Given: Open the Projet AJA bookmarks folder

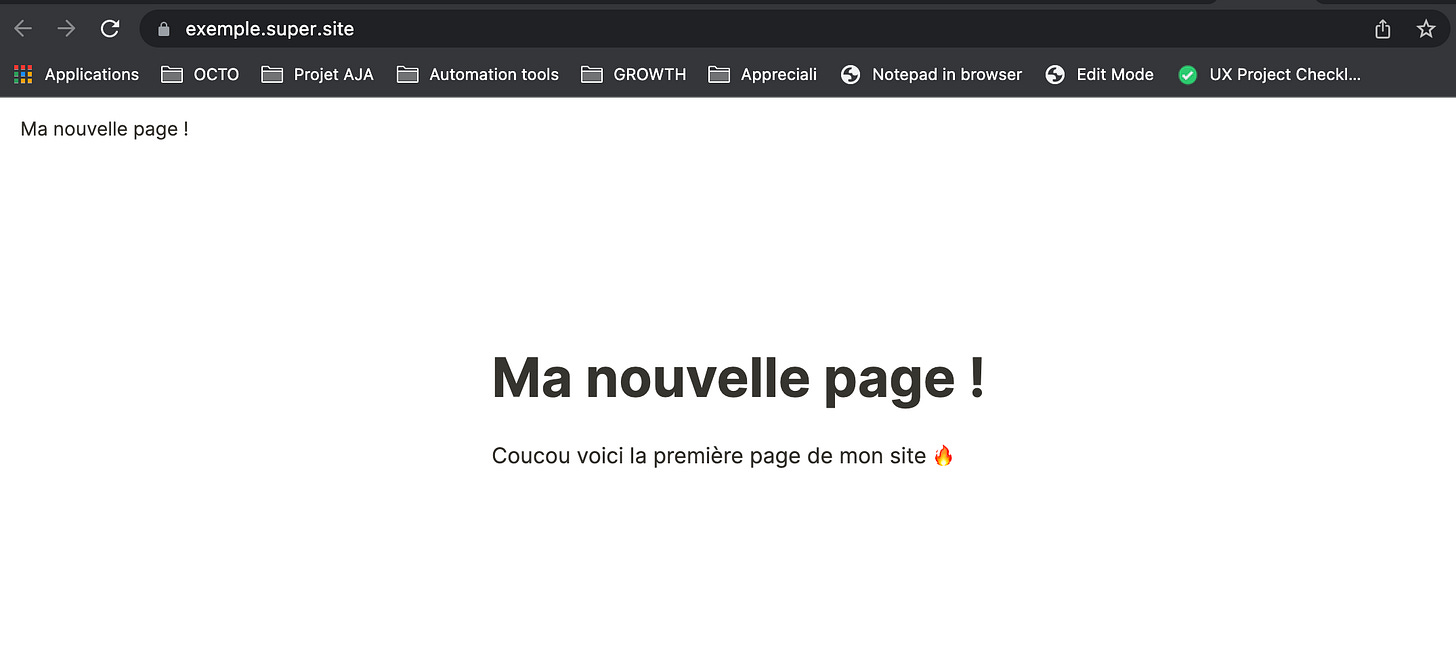Looking at the screenshot, I should 317,74.
